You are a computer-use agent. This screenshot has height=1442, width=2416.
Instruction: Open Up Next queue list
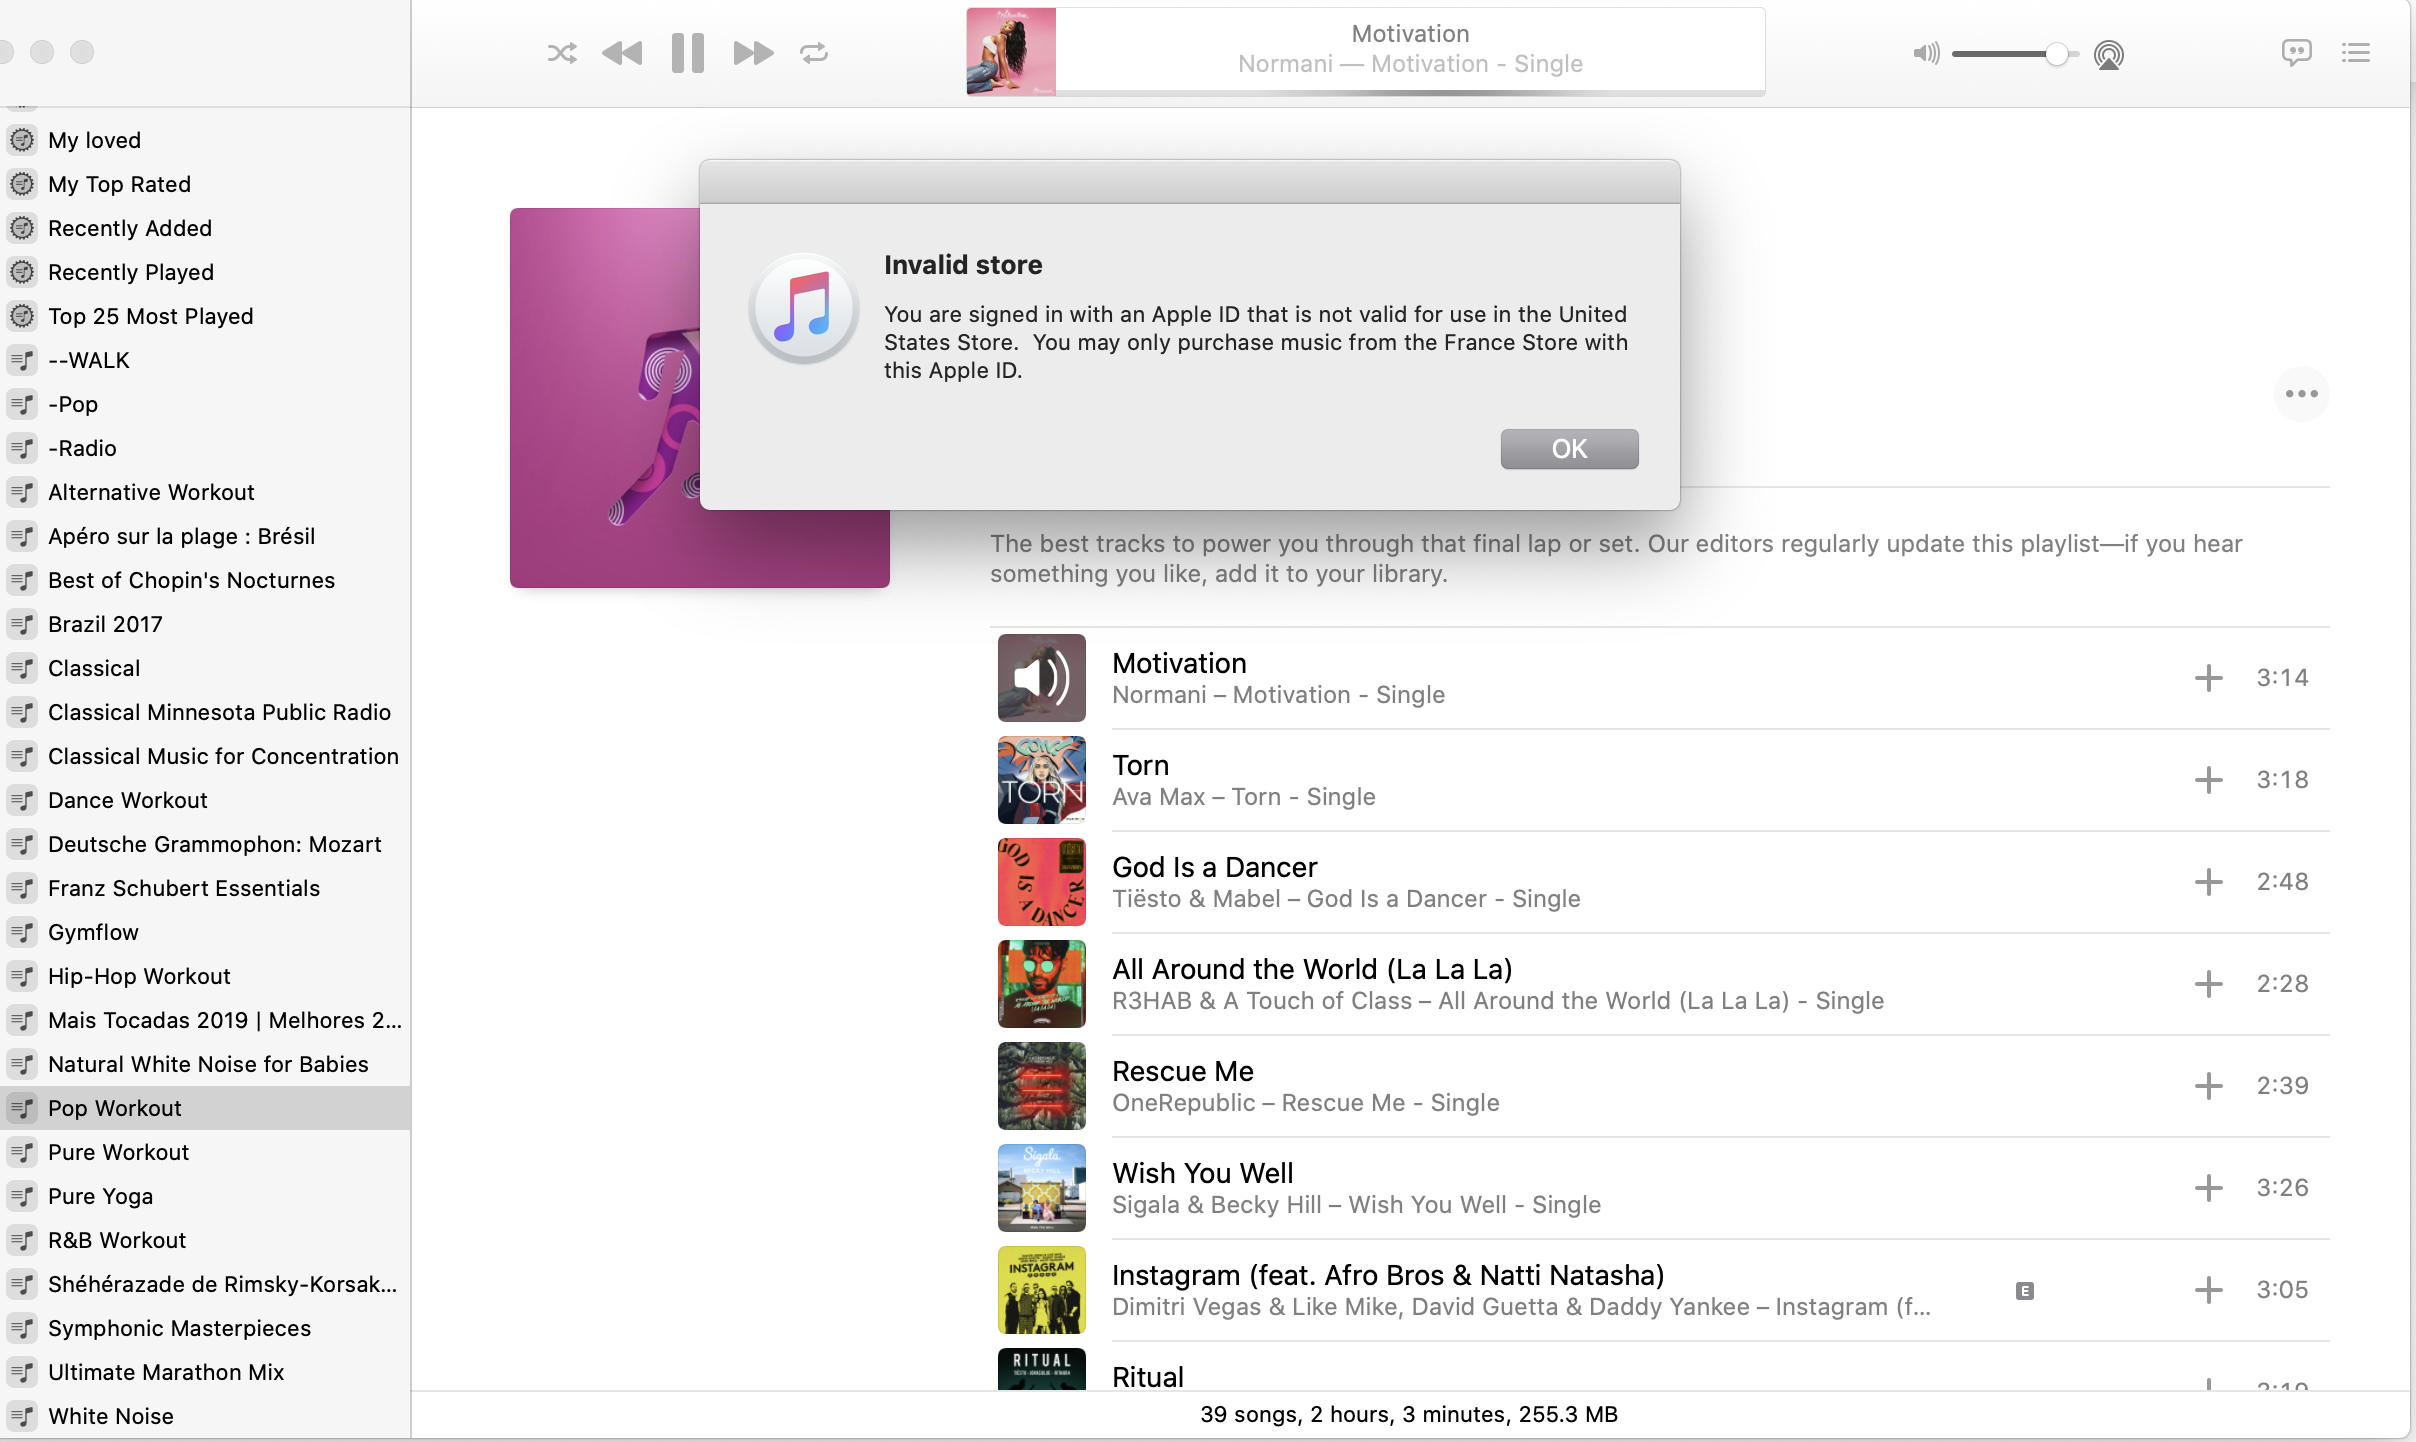tap(2355, 52)
